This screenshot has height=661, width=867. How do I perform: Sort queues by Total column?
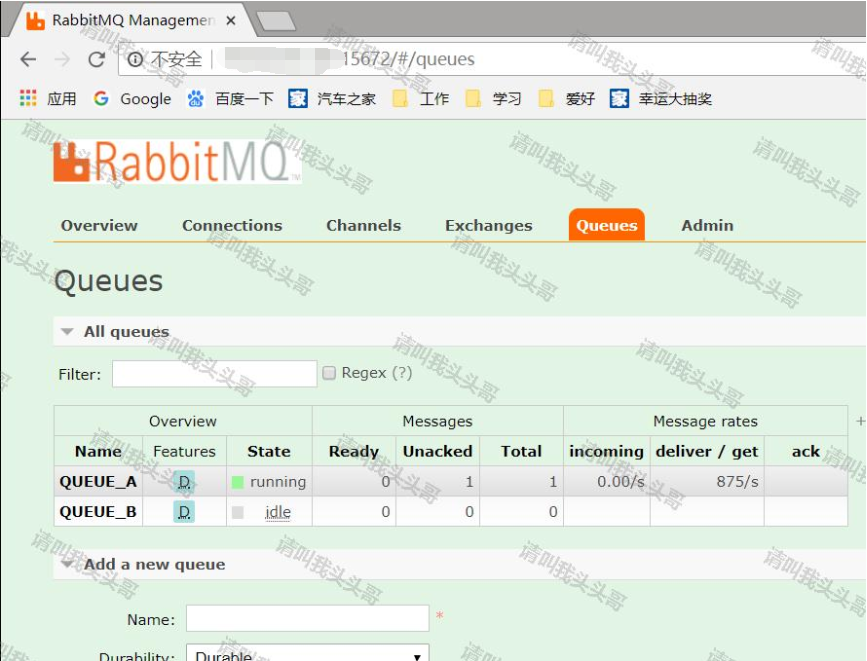click(x=521, y=451)
